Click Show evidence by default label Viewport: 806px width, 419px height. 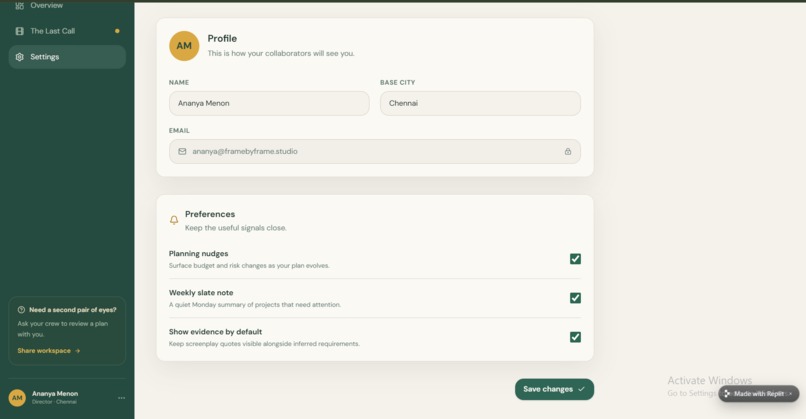click(x=215, y=332)
